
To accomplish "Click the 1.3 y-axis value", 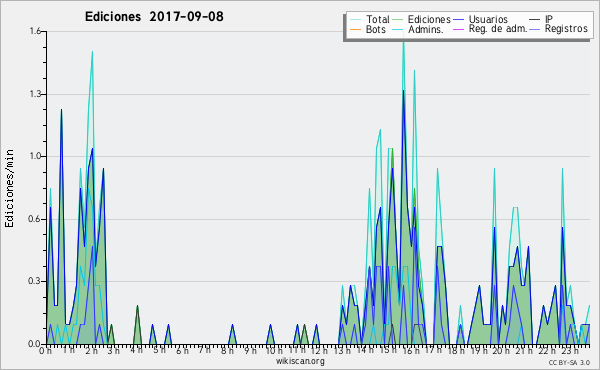I will tap(35, 94).
